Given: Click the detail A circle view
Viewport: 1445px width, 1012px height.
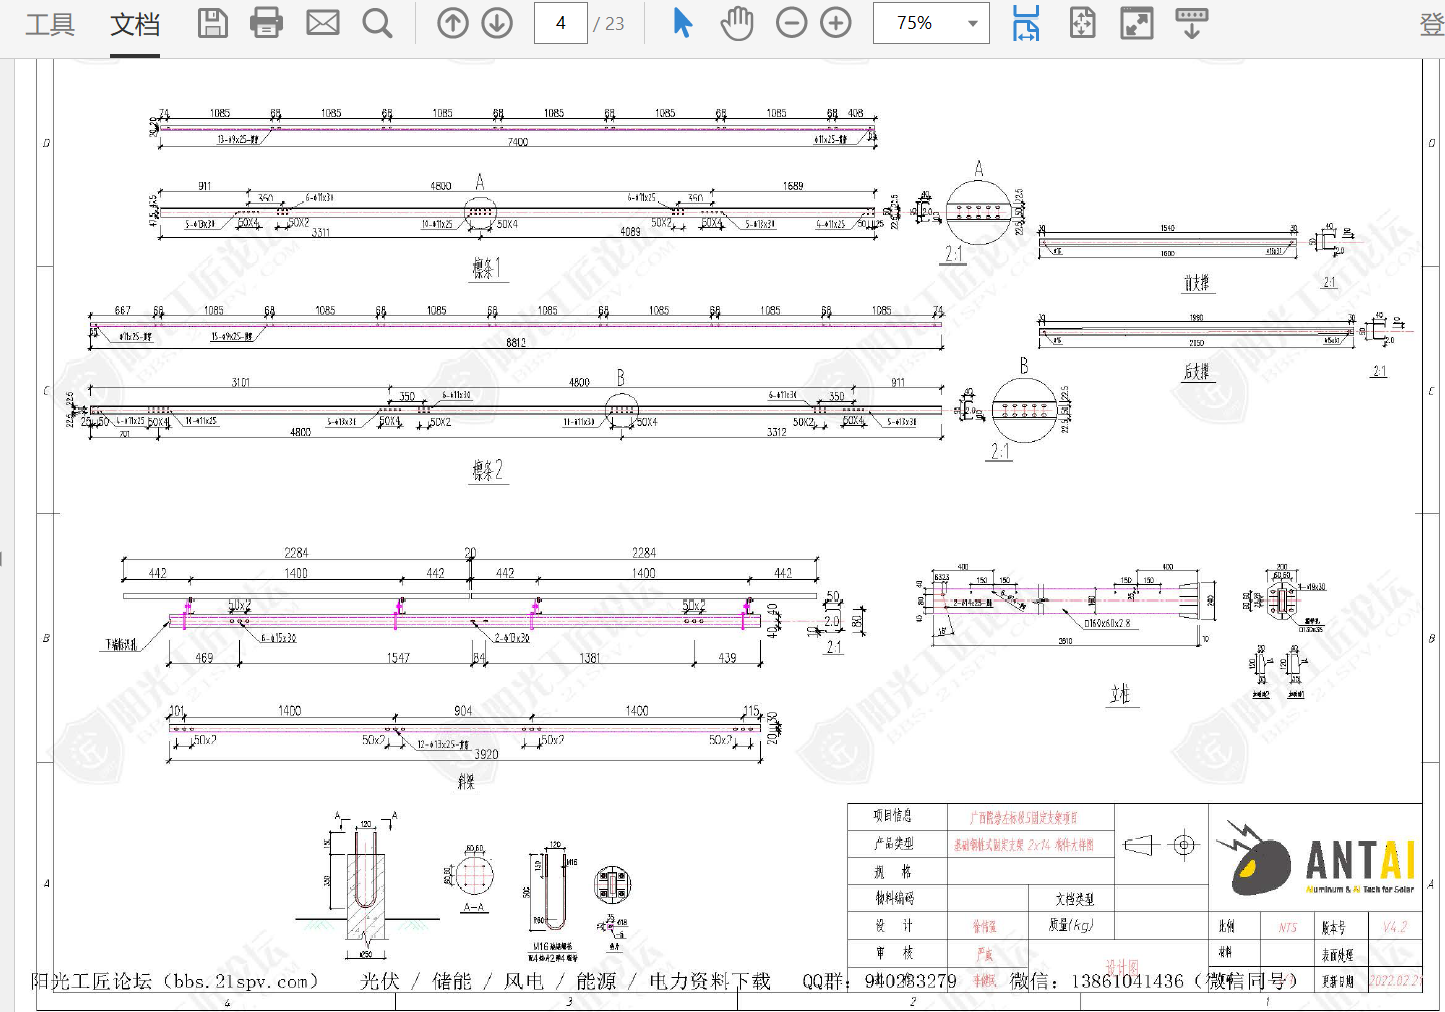Looking at the screenshot, I should click(x=977, y=212).
